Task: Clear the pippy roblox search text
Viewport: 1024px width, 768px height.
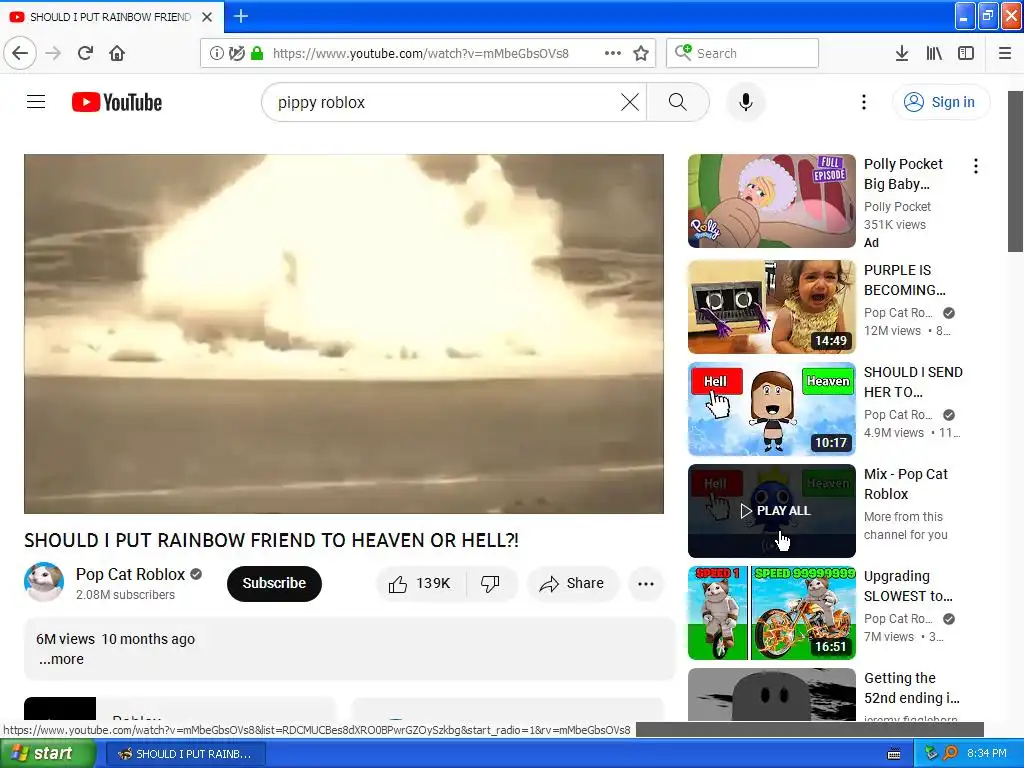Action: [630, 102]
